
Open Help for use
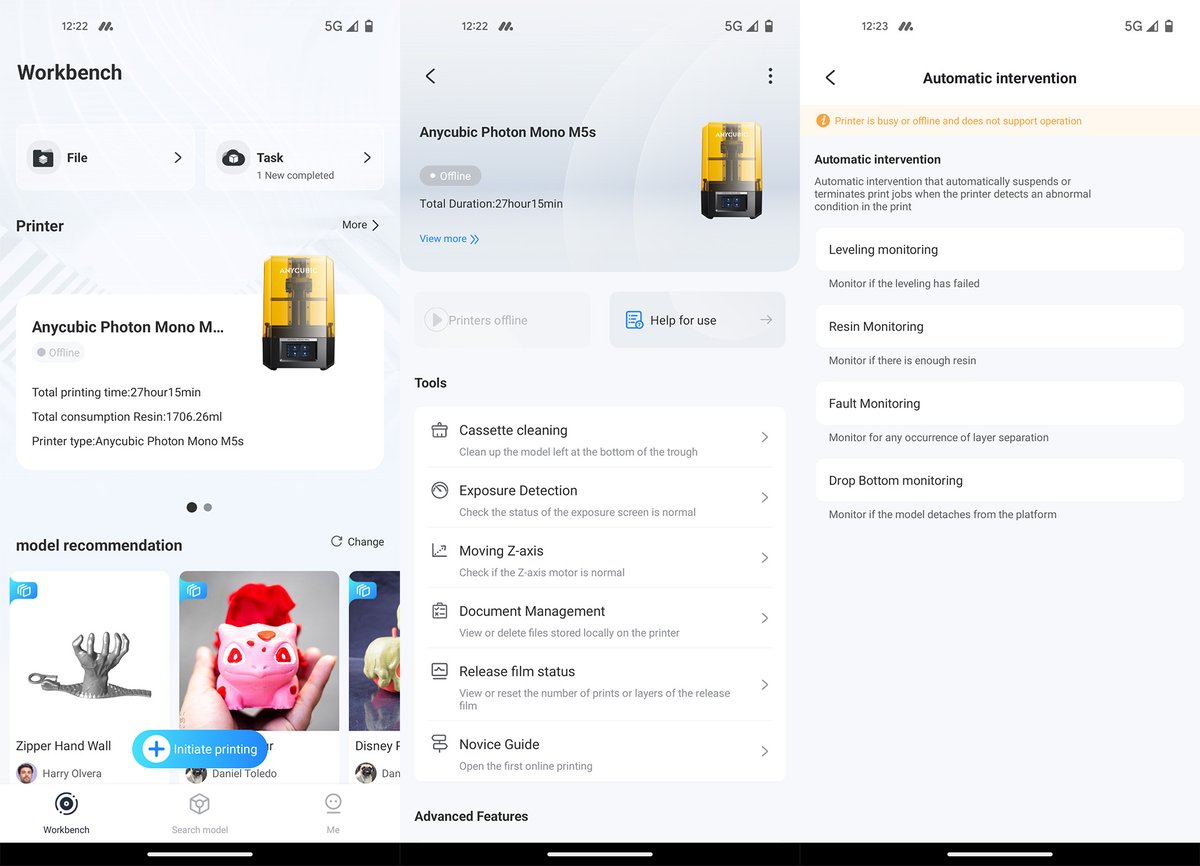[x=697, y=320]
